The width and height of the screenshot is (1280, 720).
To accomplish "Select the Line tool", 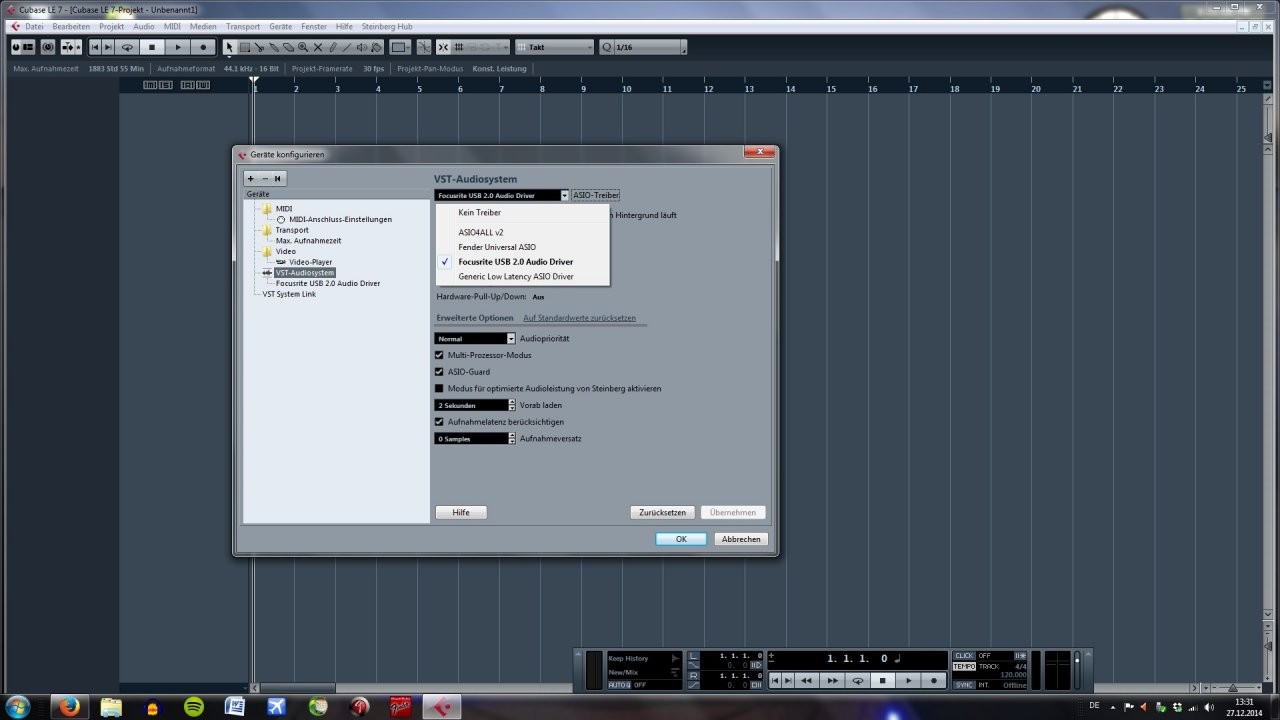I will (x=347, y=47).
